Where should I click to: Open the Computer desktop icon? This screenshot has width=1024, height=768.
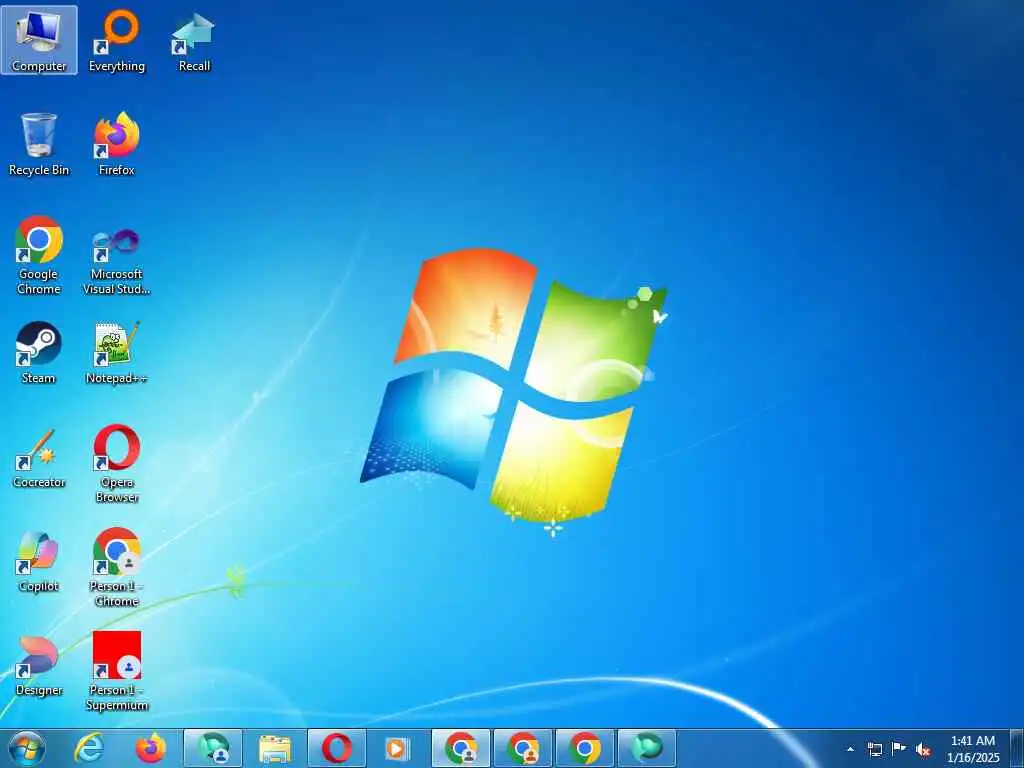tap(39, 40)
